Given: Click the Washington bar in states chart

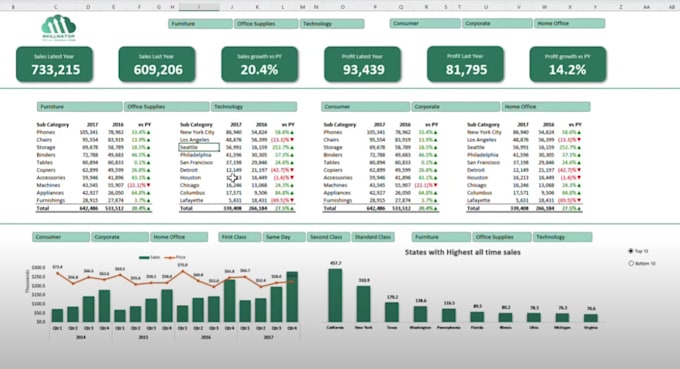Looking at the screenshot, I should pos(420,314).
